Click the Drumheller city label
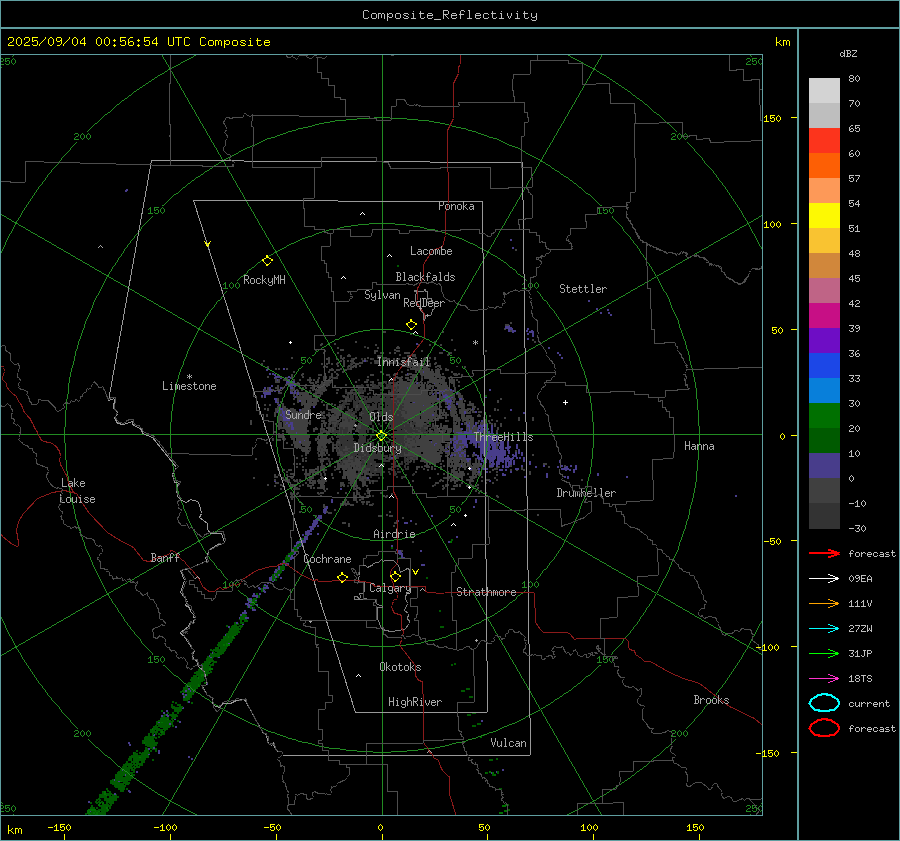This screenshot has height=841, width=900. 586,493
